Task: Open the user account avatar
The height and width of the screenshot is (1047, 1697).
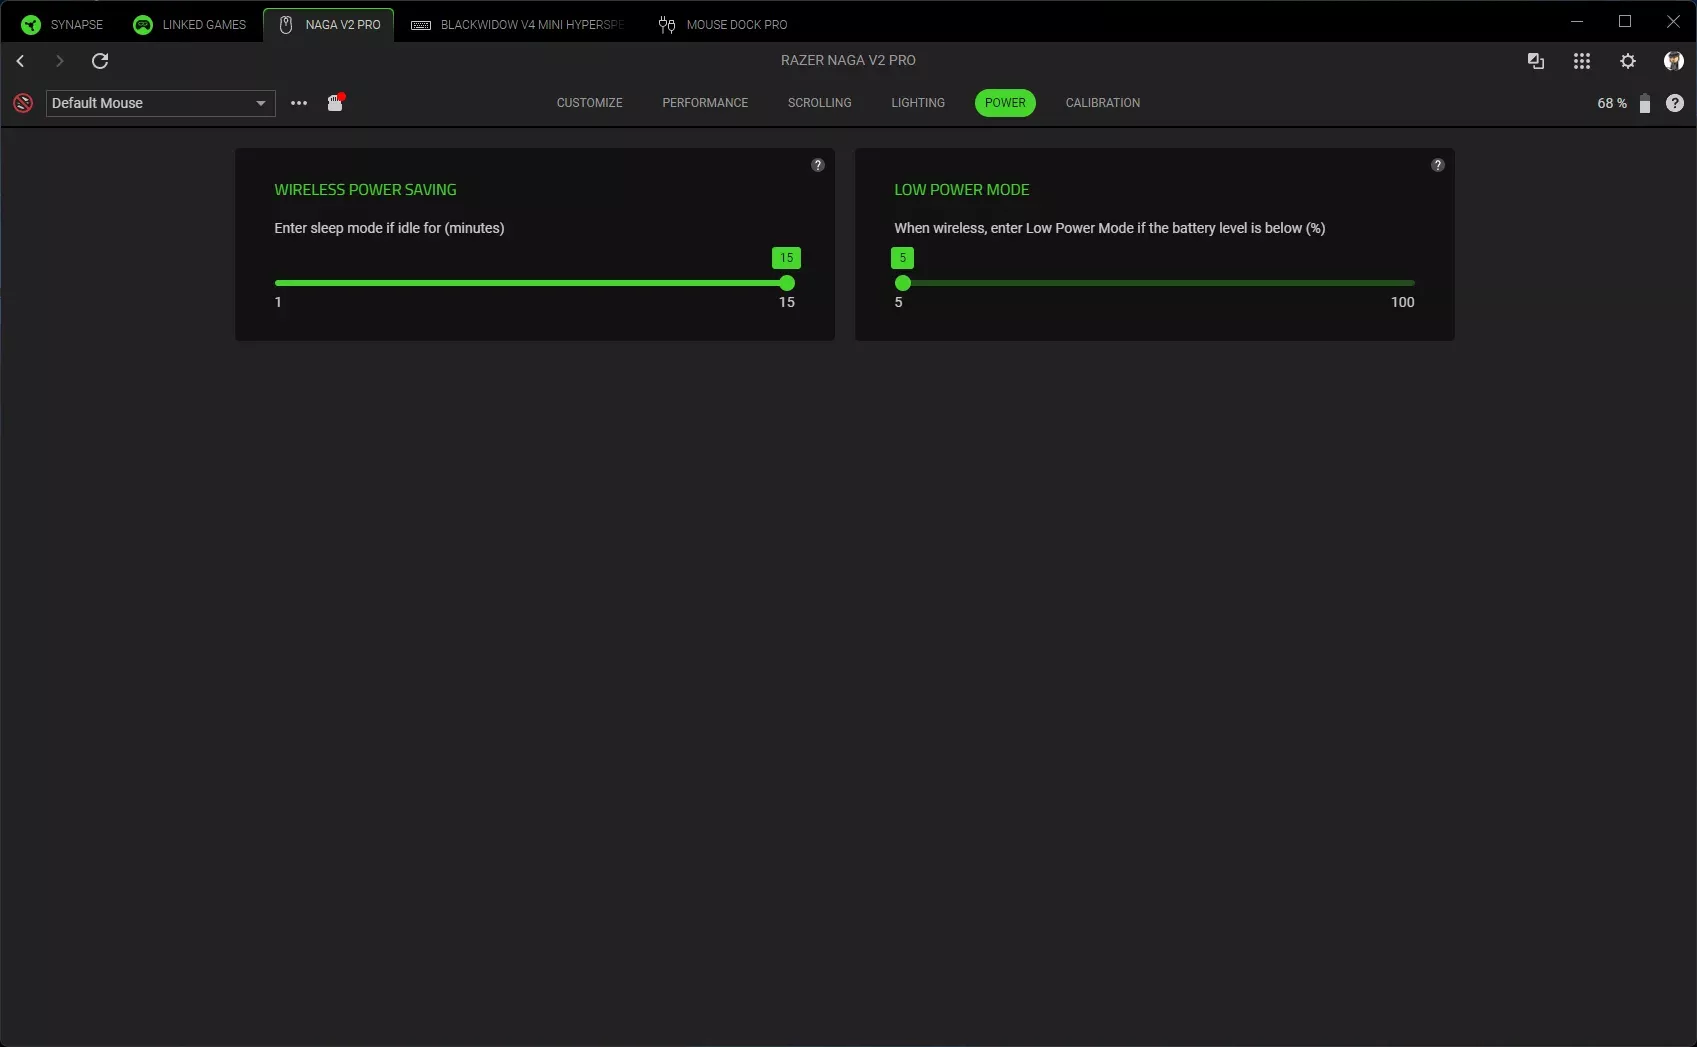Action: [x=1673, y=61]
